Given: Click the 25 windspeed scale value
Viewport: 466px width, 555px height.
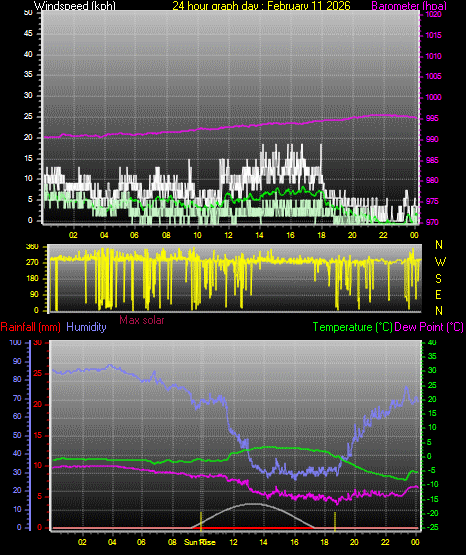Looking at the screenshot, I should [x=28, y=116].
